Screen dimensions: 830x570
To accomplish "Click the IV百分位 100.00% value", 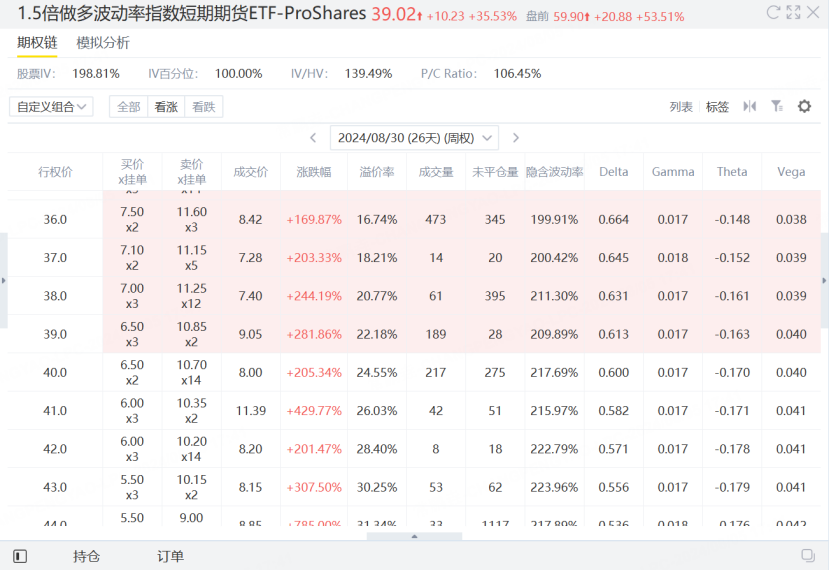I will coord(238,74).
